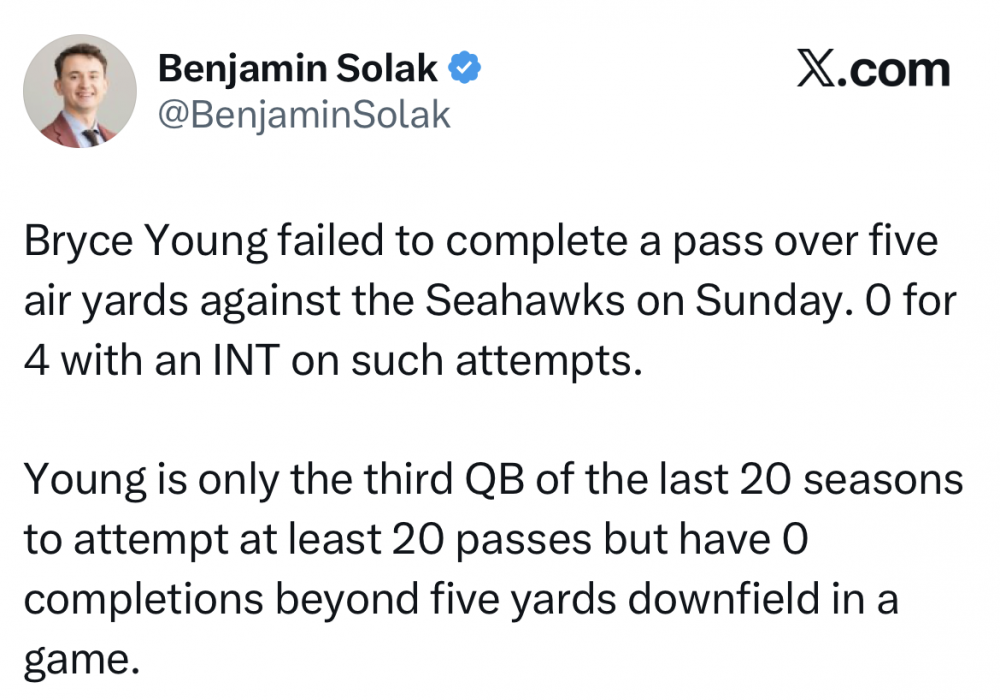Screen dimensions: 1000x700
Task: Click Benjamin Solak's profile photo
Action: click(x=79, y=91)
